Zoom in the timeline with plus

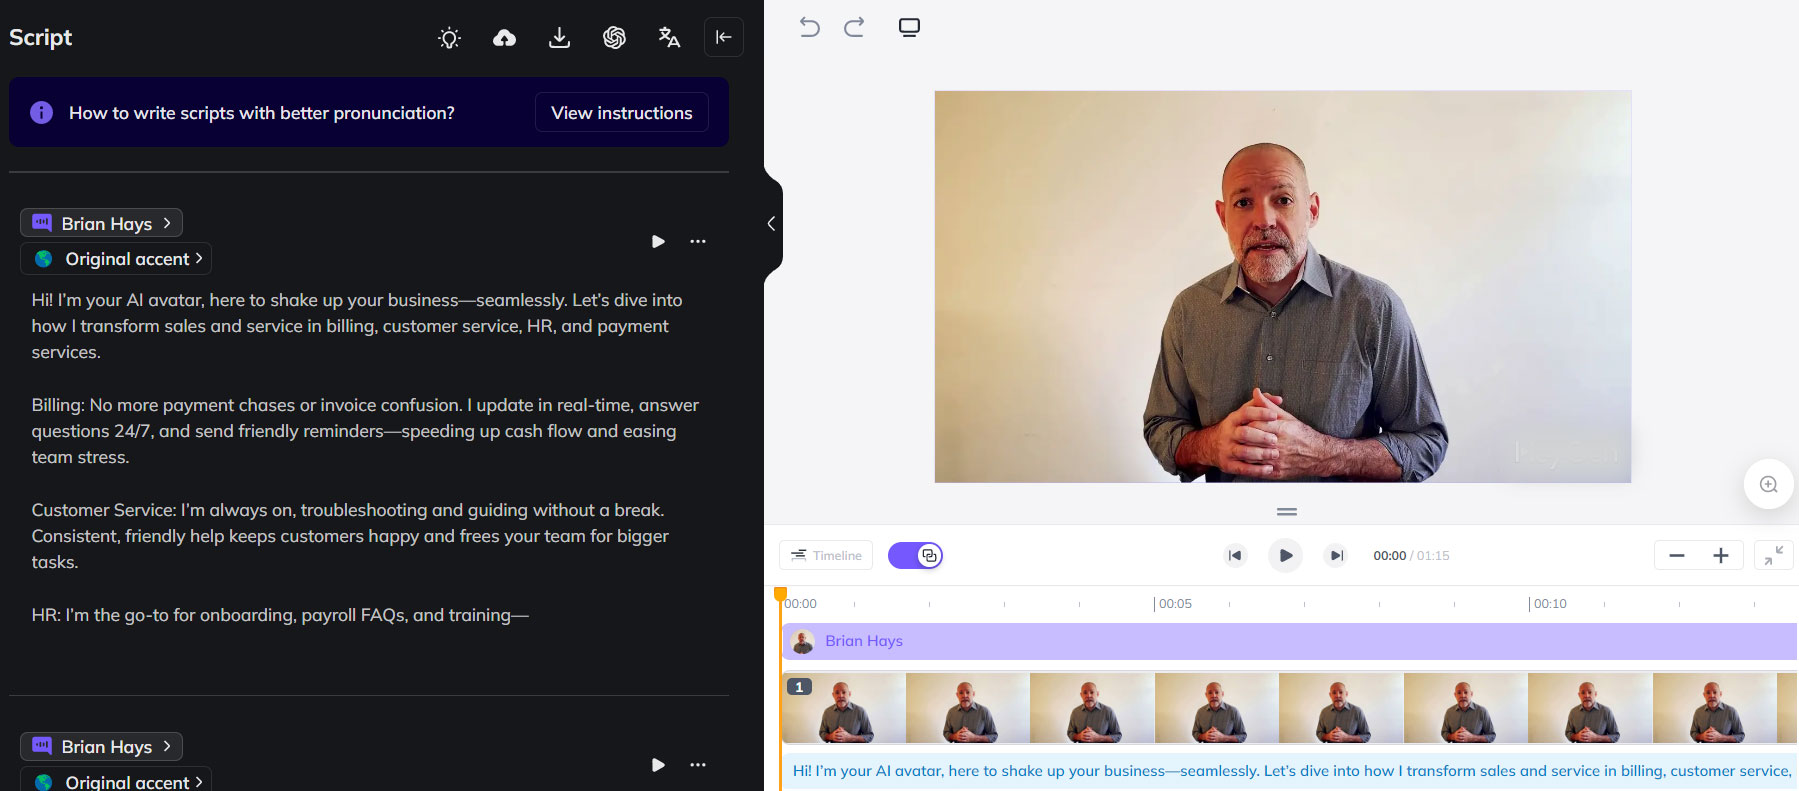point(1721,555)
